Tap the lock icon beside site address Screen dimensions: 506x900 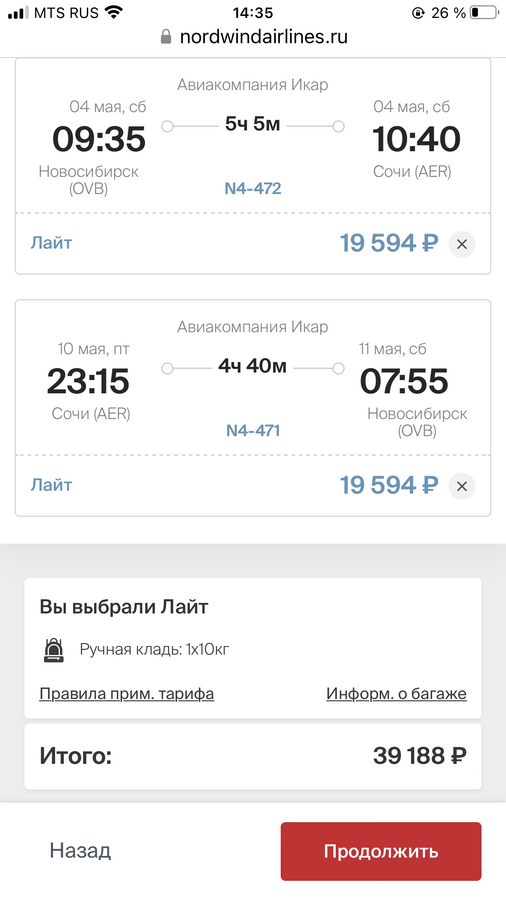[x=166, y=37]
